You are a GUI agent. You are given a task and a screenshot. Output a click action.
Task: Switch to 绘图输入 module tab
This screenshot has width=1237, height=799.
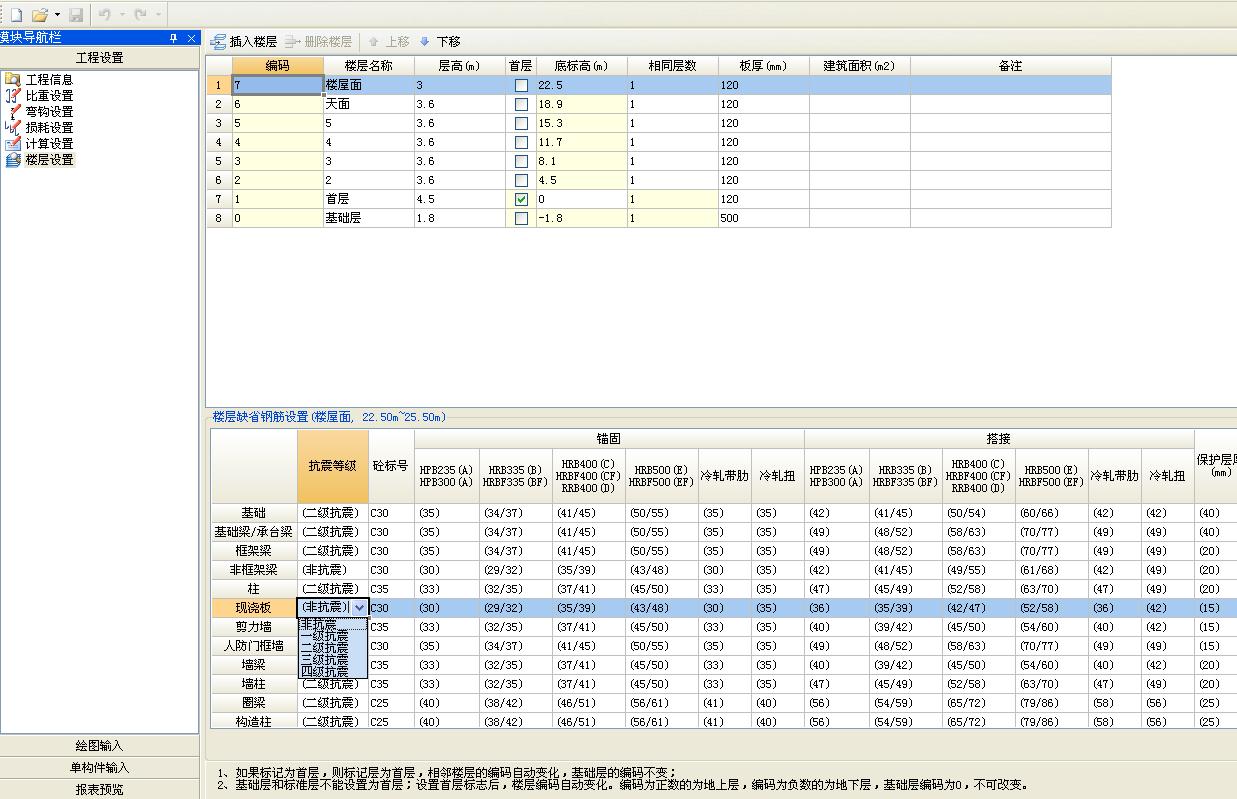[x=100, y=746]
